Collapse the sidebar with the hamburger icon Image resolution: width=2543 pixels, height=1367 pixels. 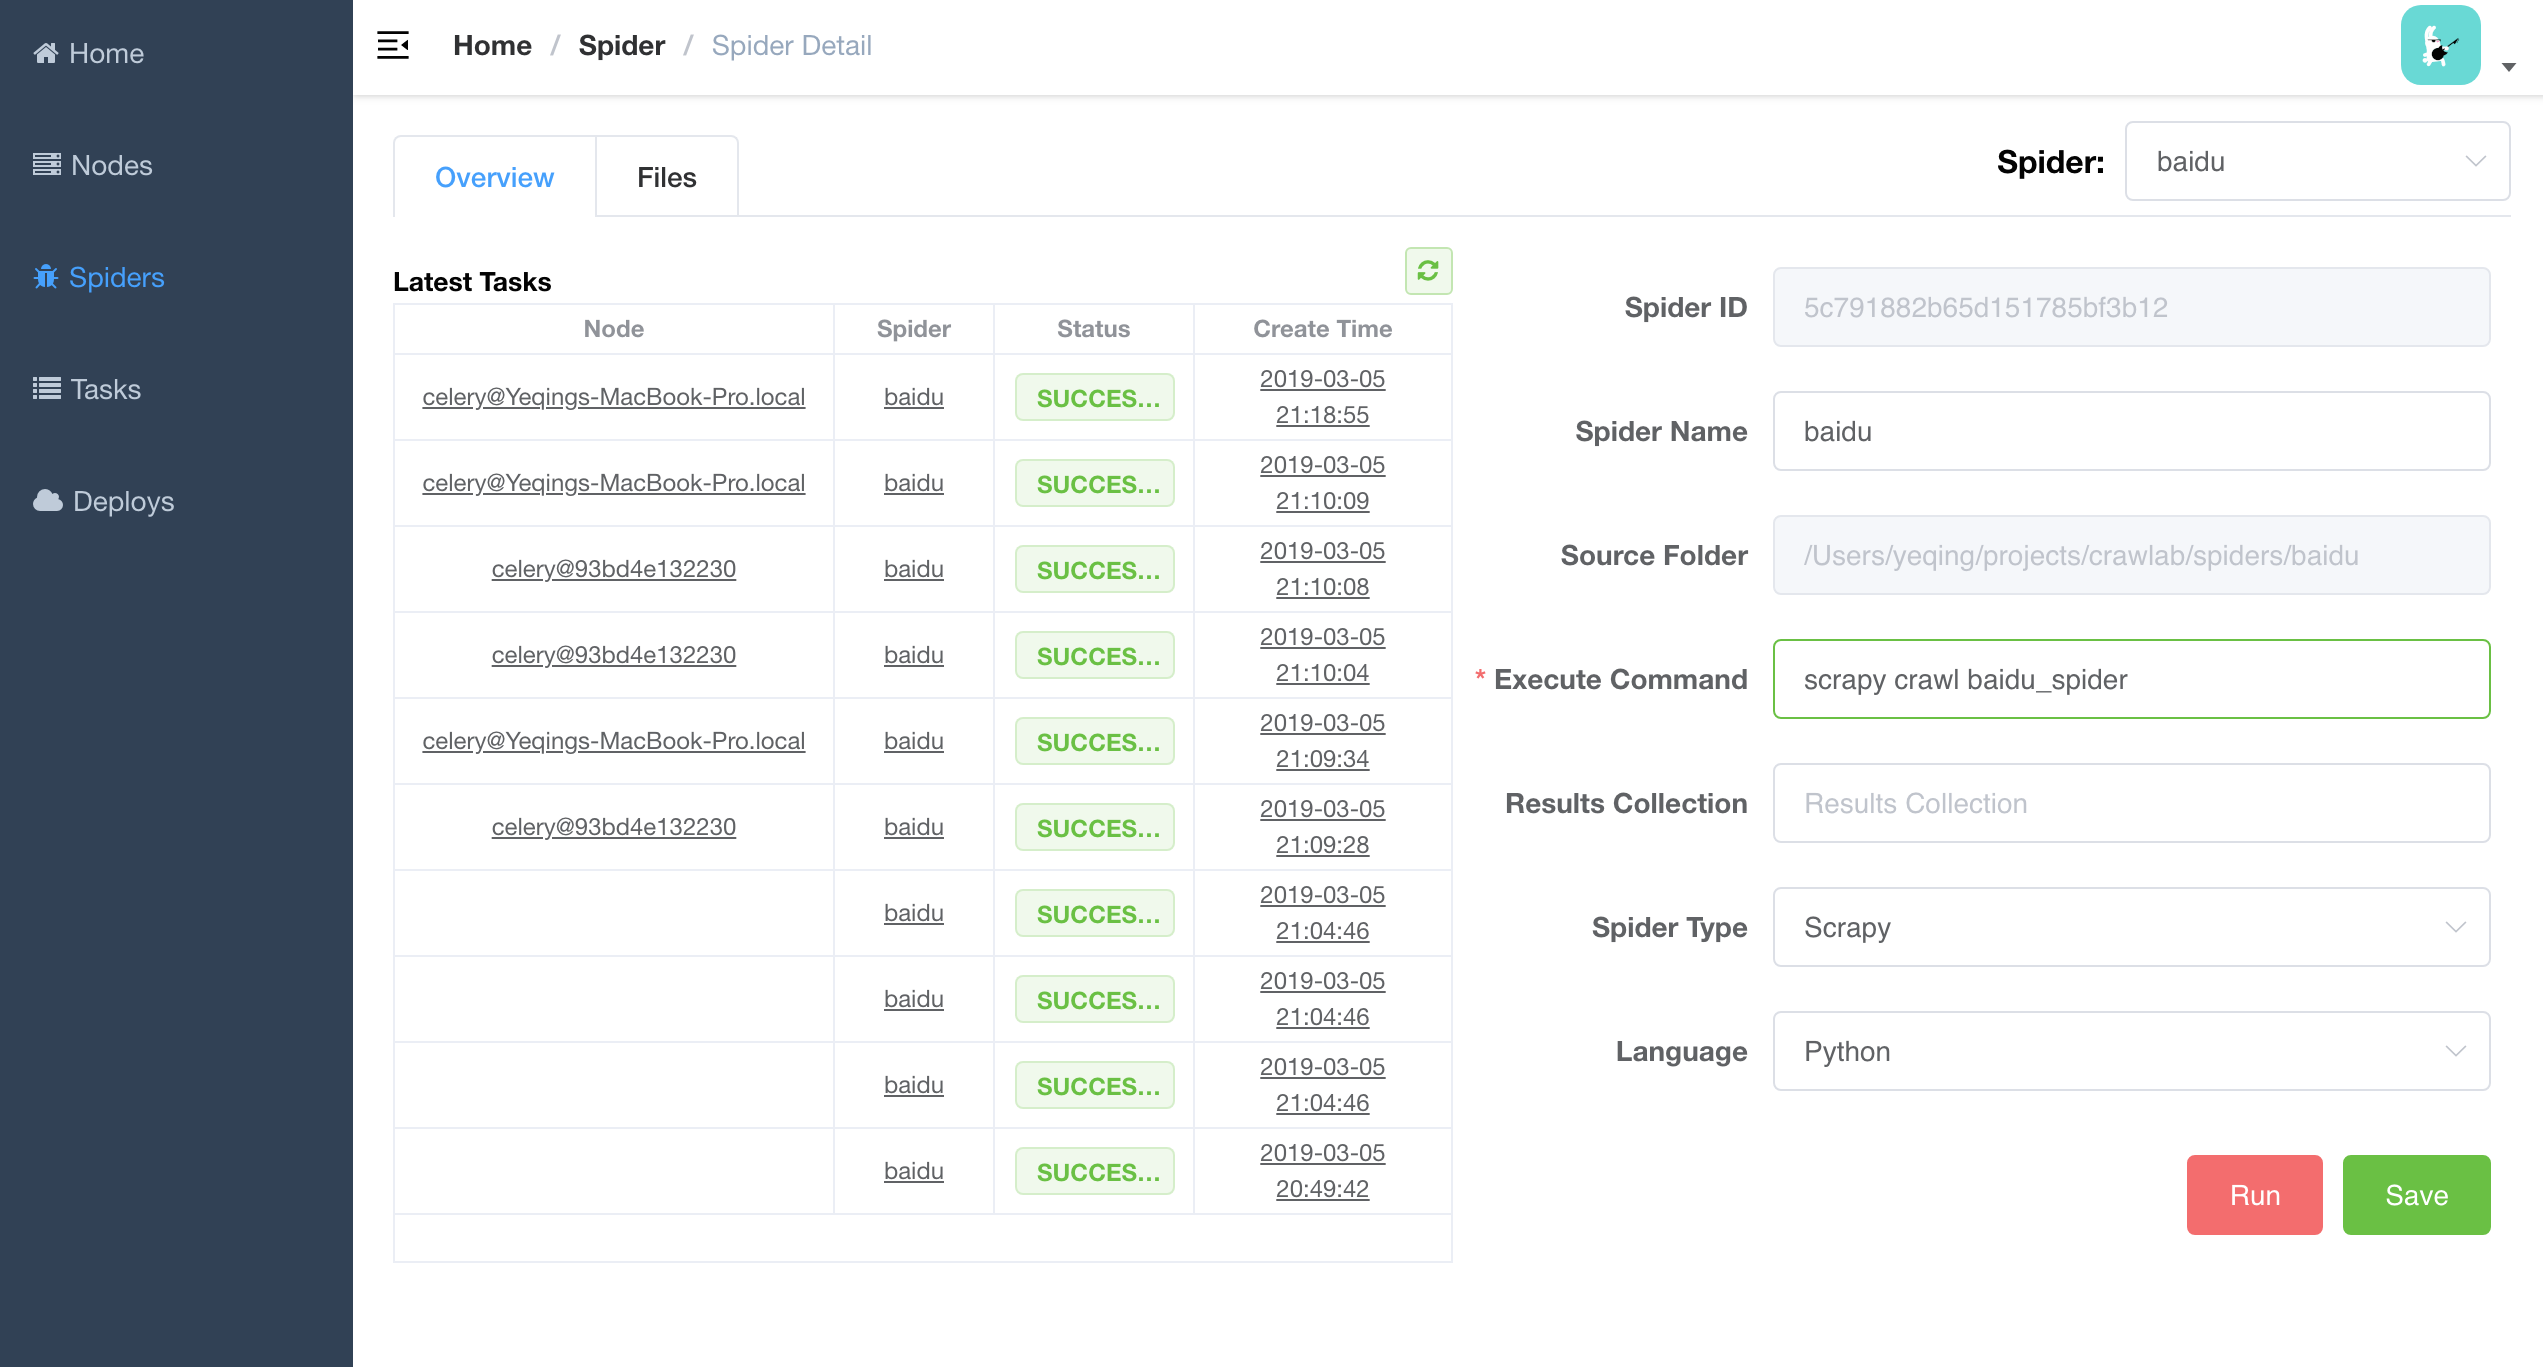click(393, 45)
